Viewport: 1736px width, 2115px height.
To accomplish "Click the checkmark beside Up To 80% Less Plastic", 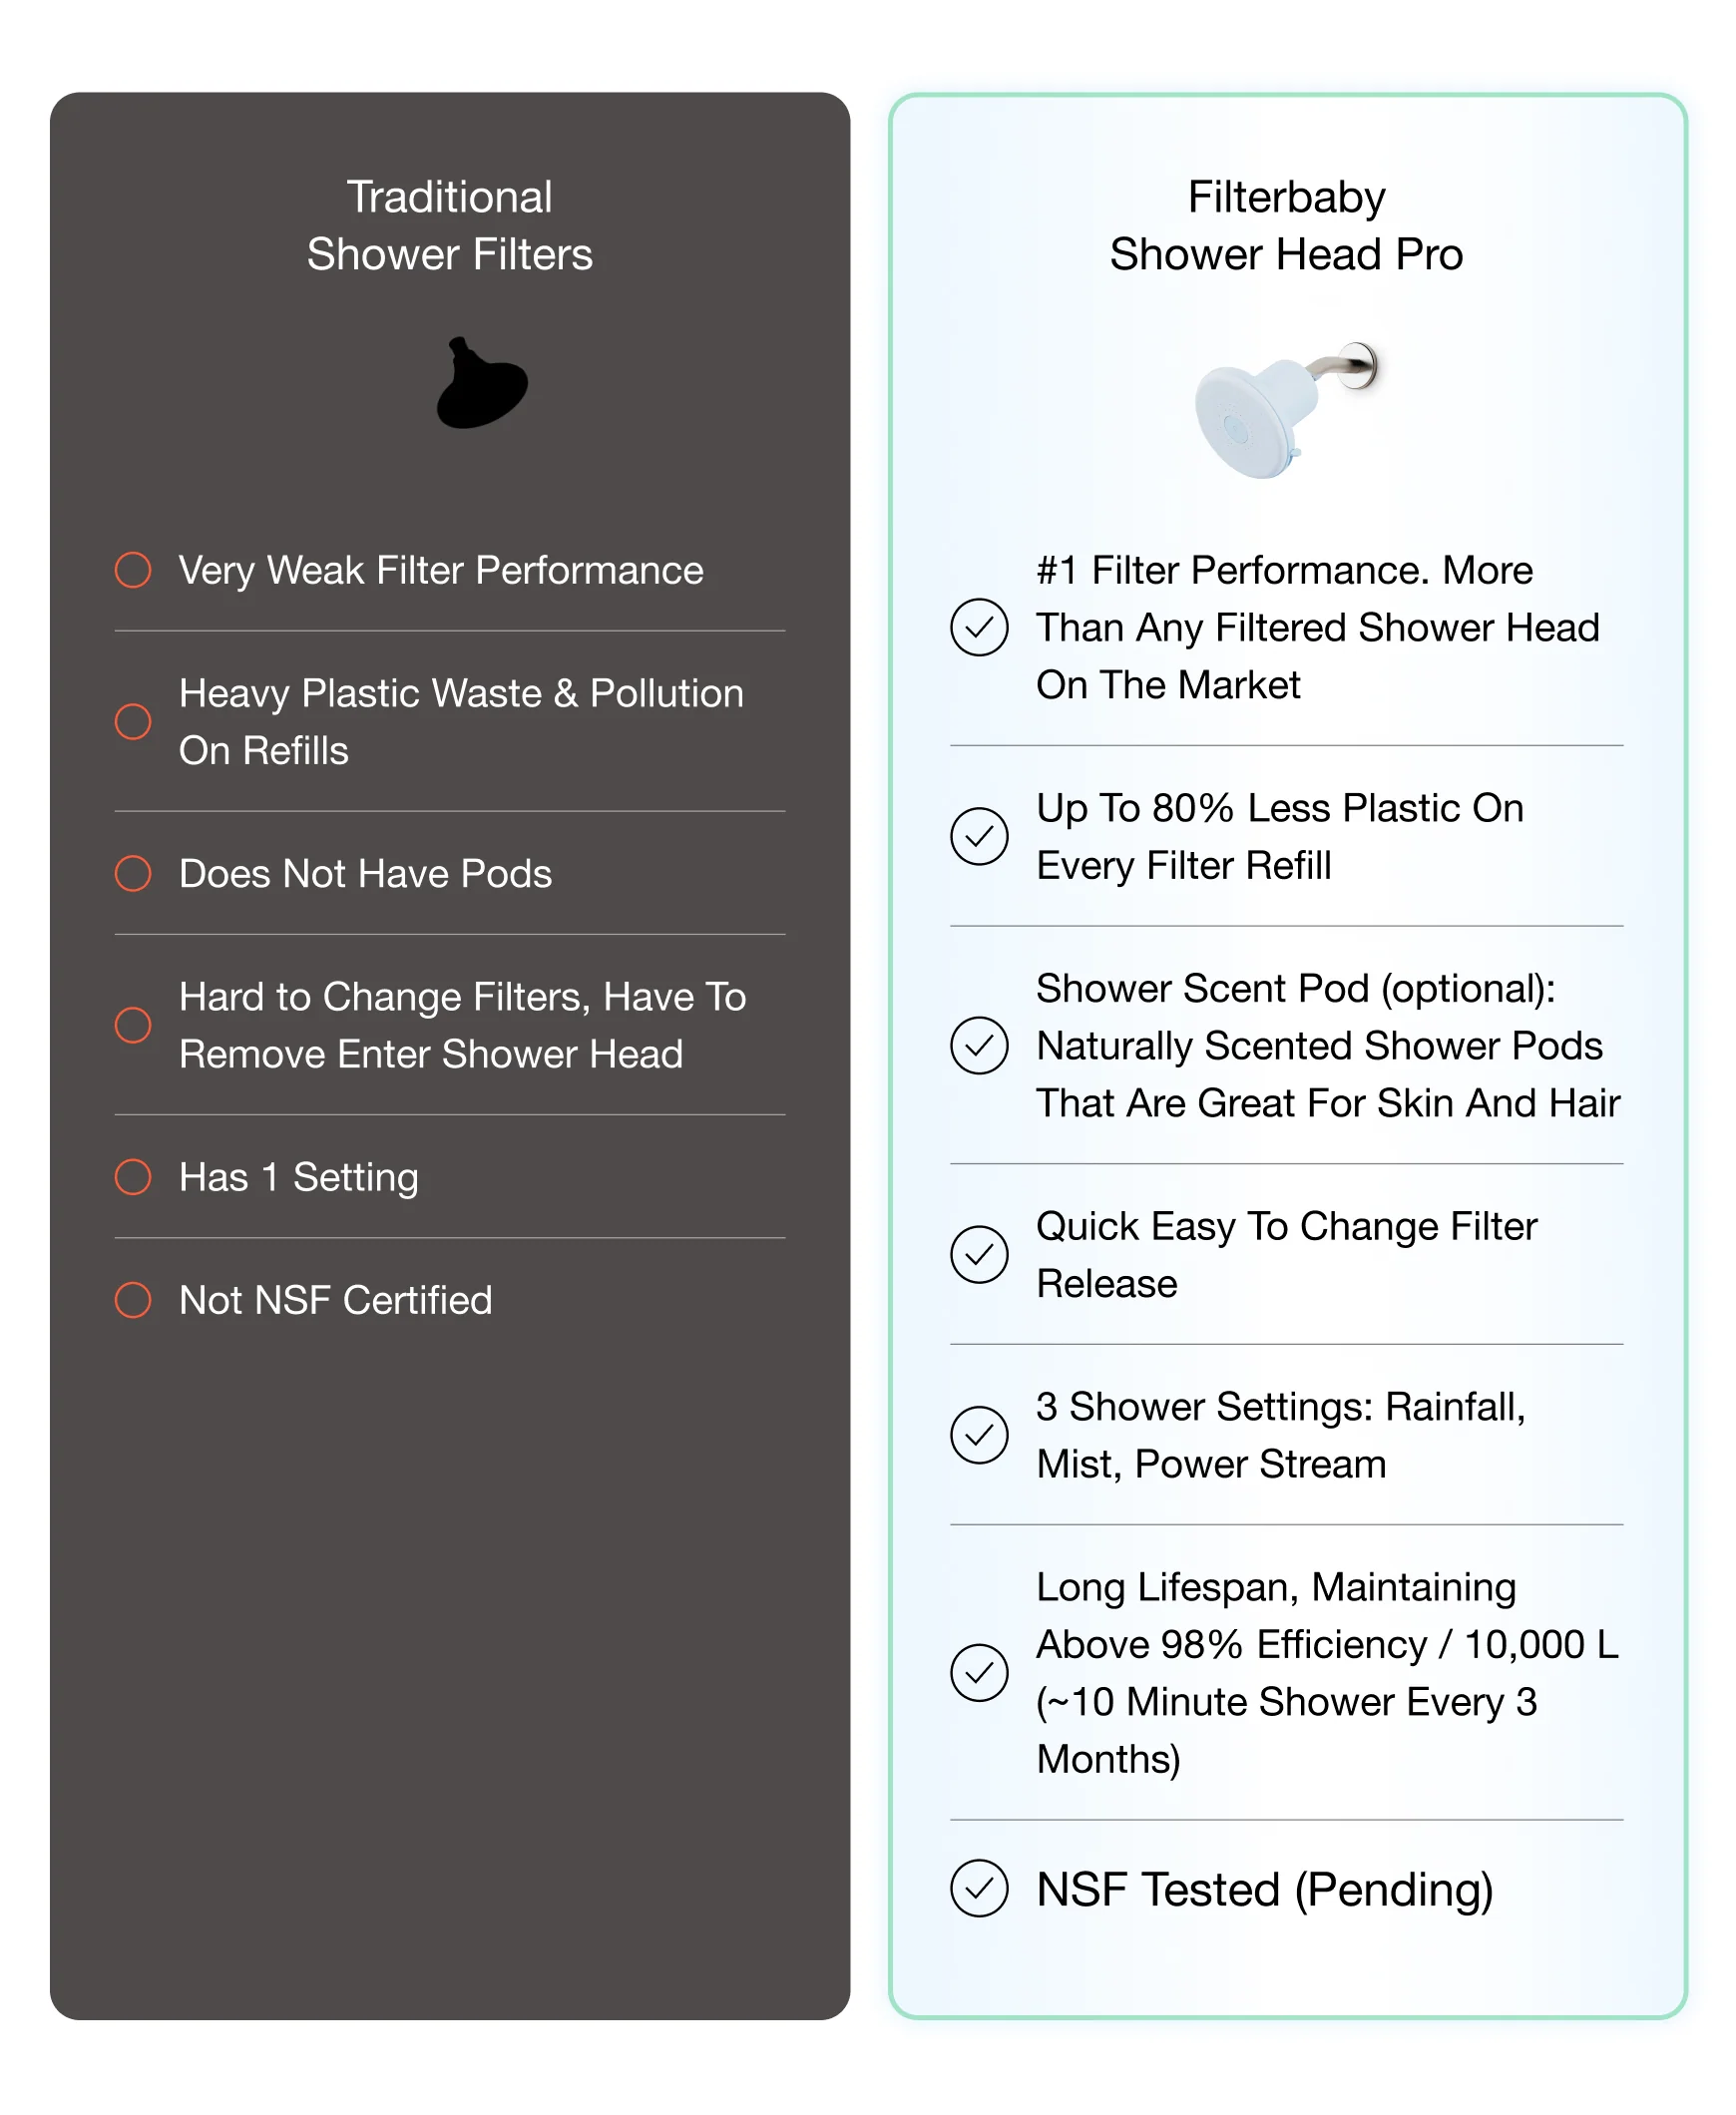I will [x=979, y=836].
